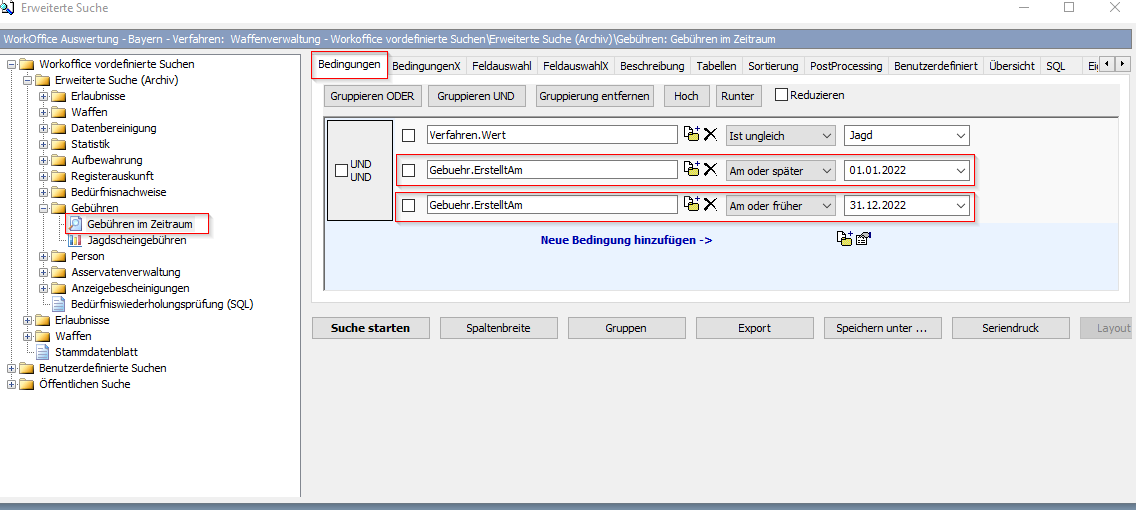Open the date dropdown showing 01.01.2022
The height and width of the screenshot is (510, 1136).
[x=961, y=170]
